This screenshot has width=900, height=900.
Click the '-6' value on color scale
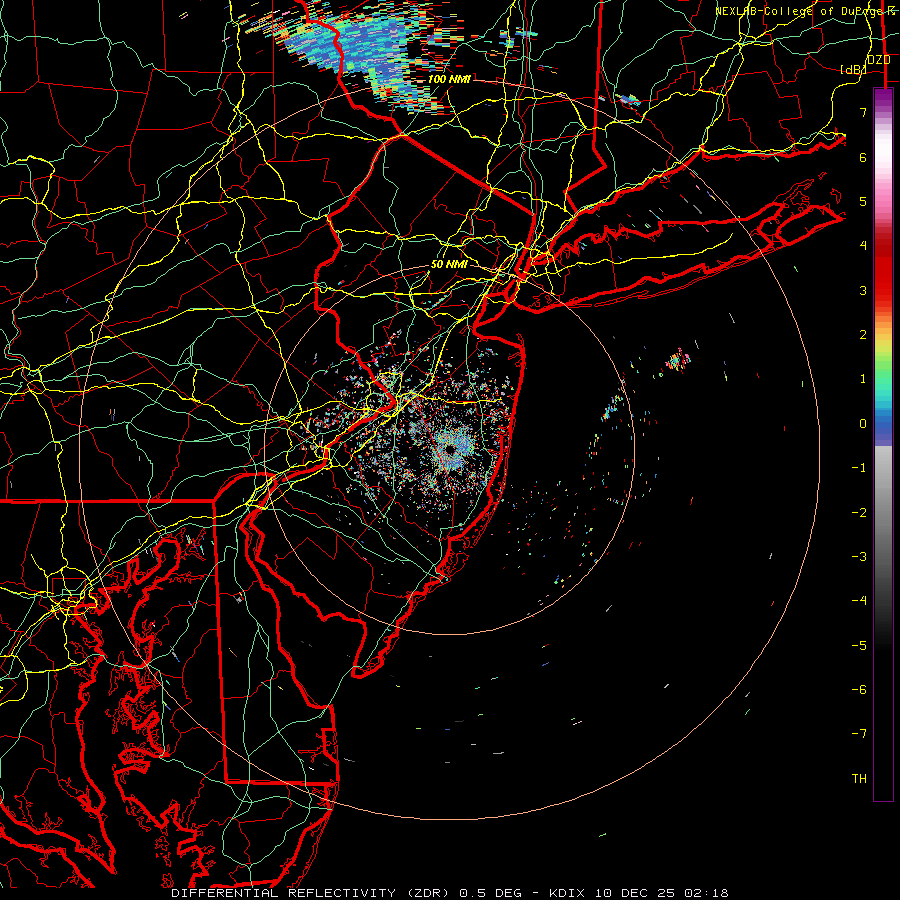click(859, 690)
